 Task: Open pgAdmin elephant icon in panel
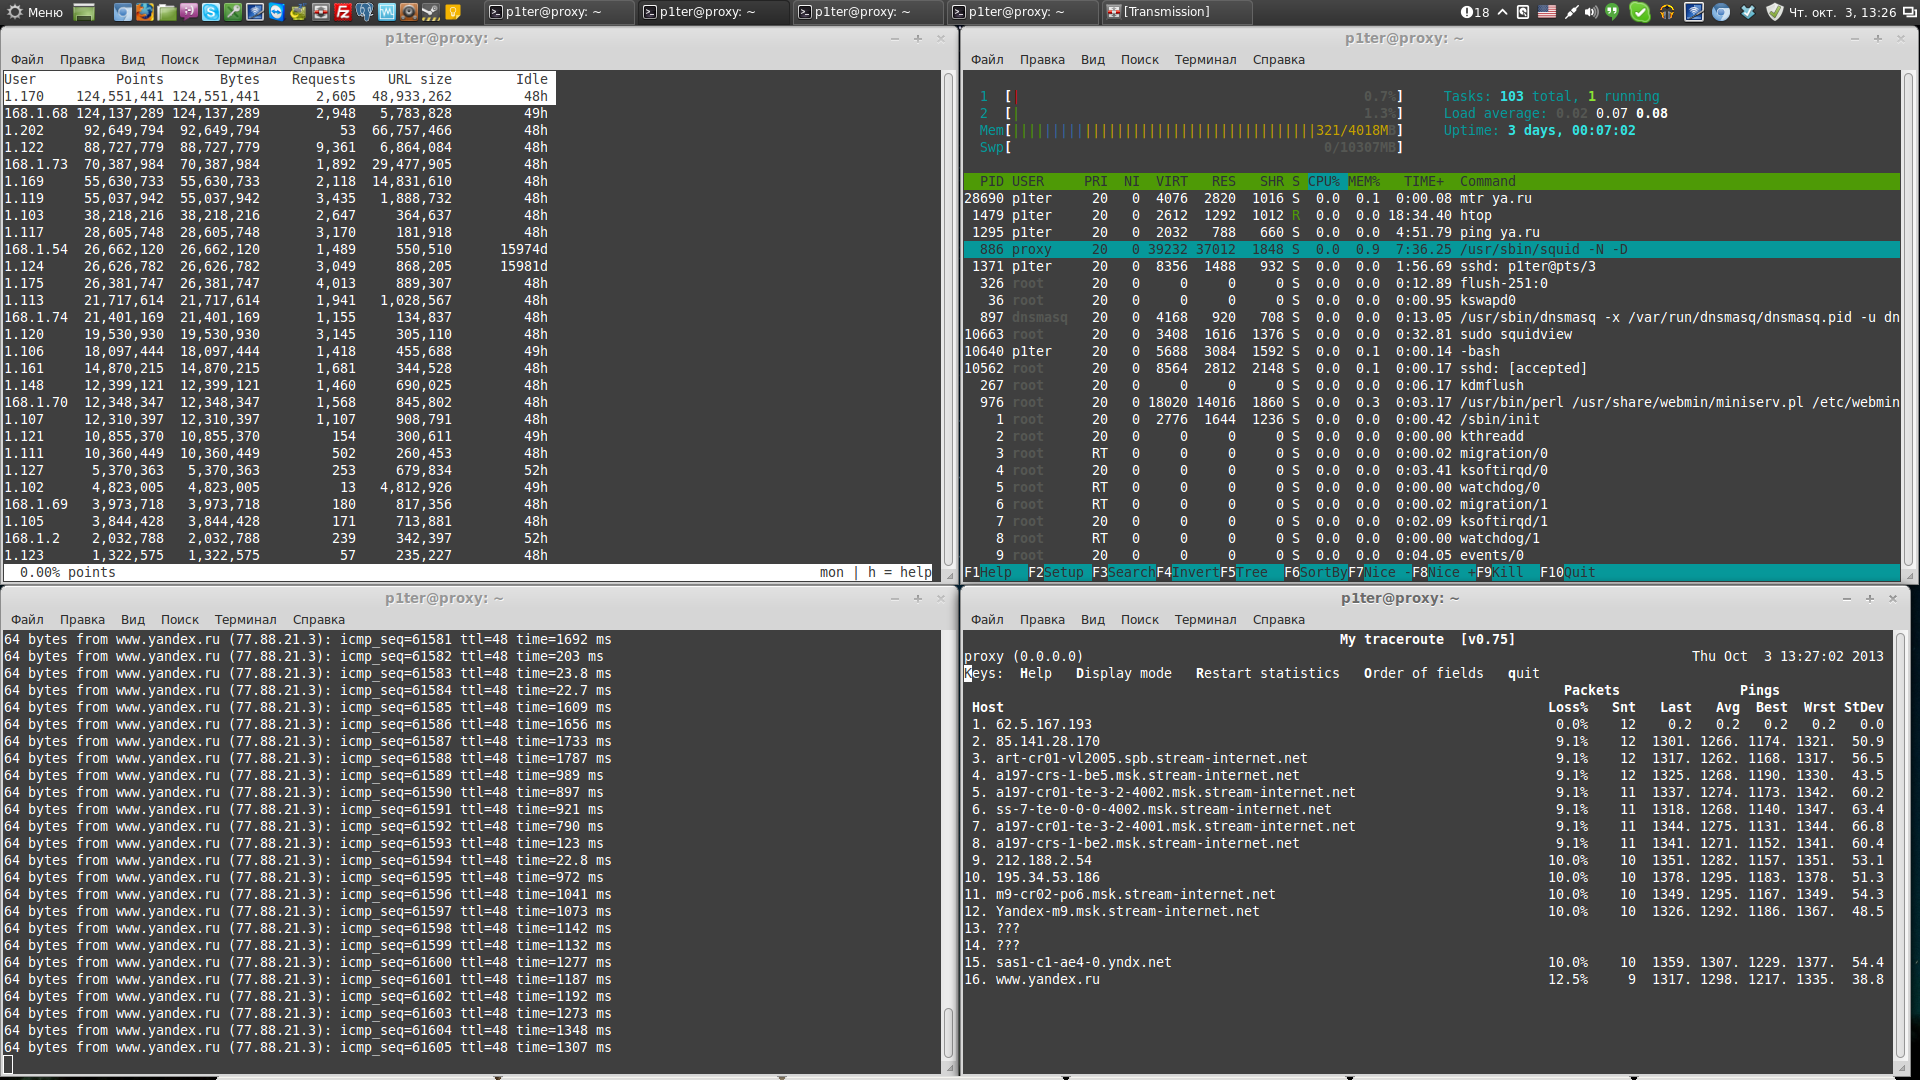click(x=364, y=12)
